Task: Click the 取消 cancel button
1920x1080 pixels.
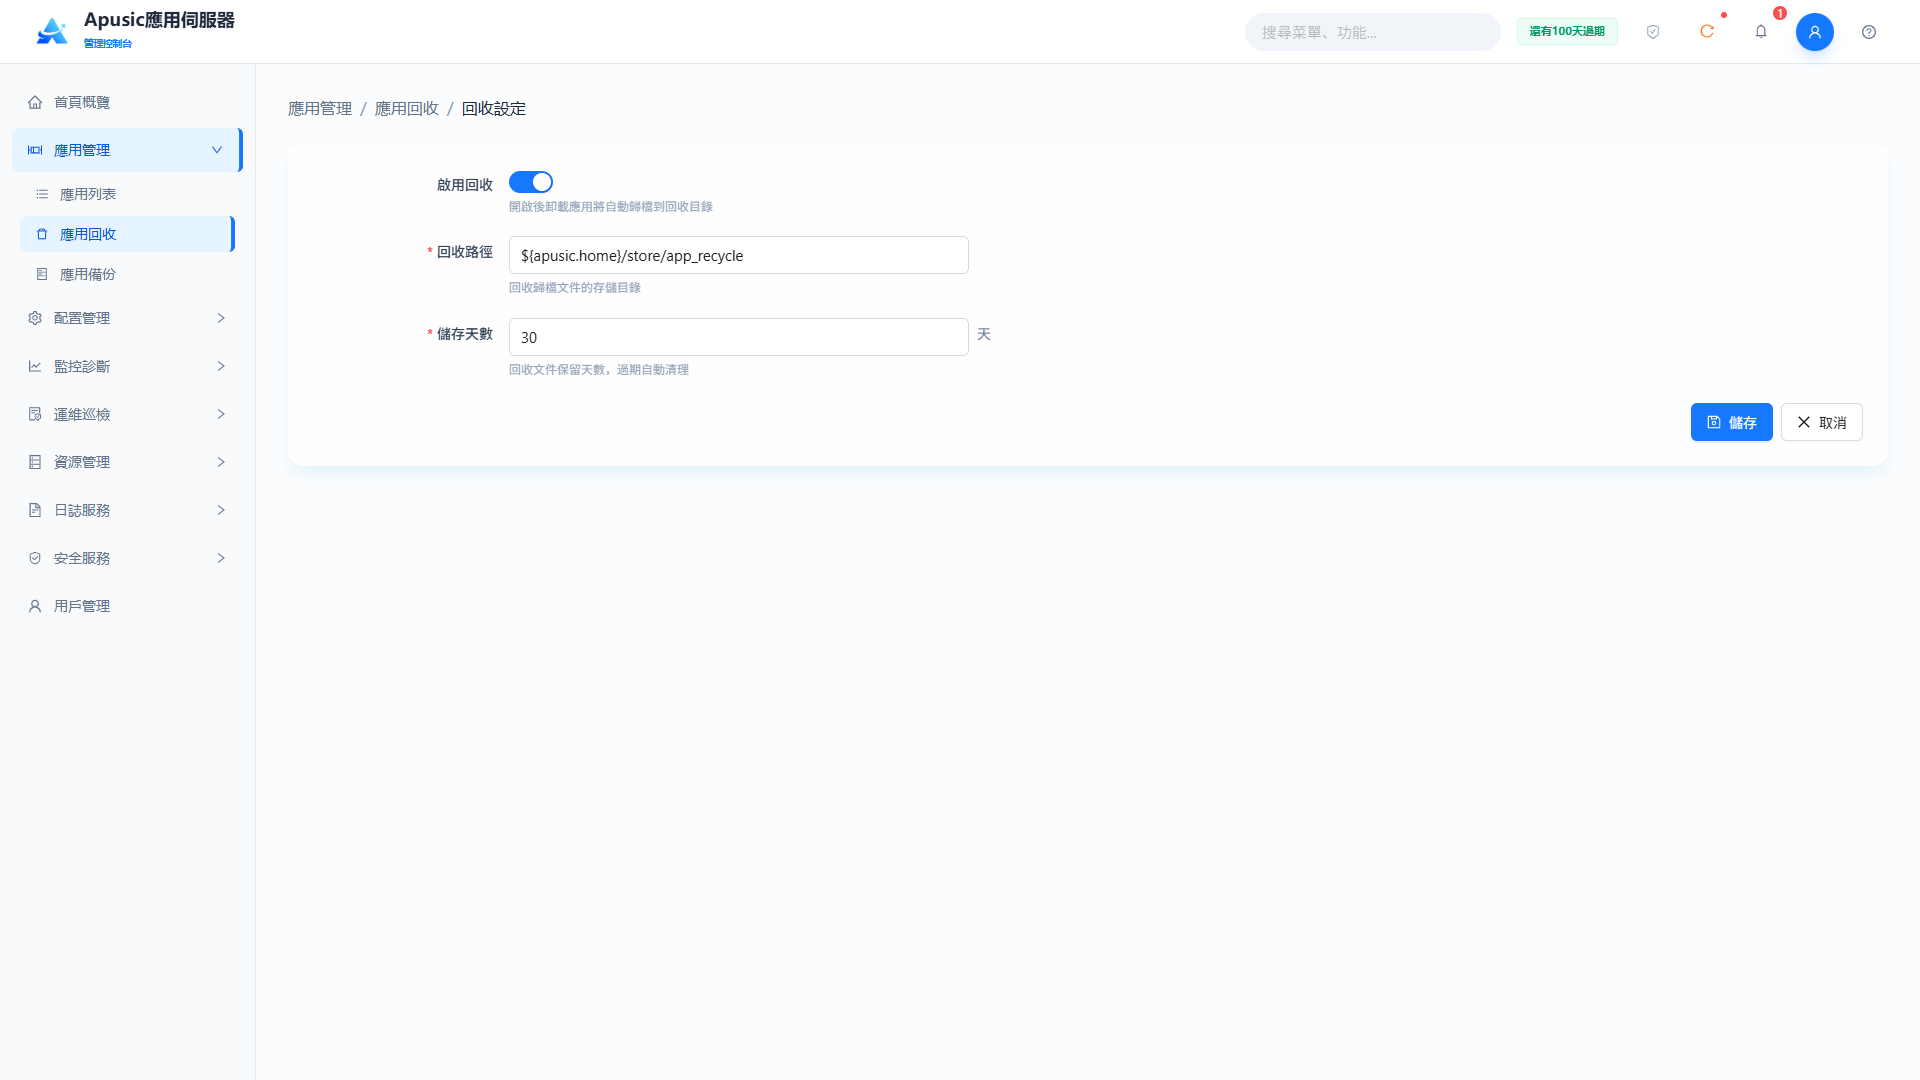Action: click(1821, 422)
